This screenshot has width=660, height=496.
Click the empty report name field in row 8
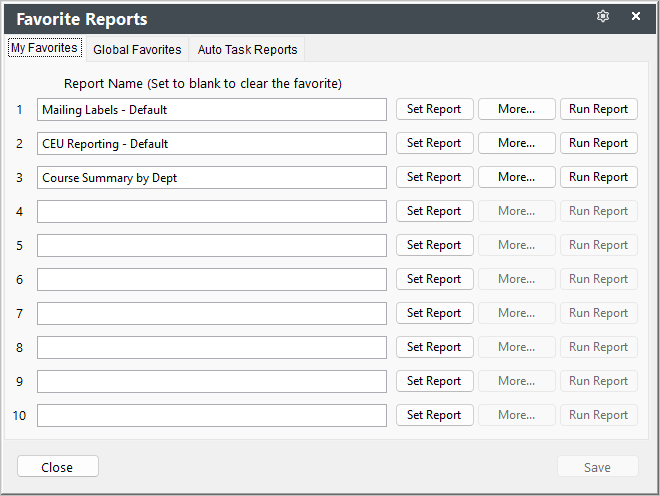(x=212, y=347)
